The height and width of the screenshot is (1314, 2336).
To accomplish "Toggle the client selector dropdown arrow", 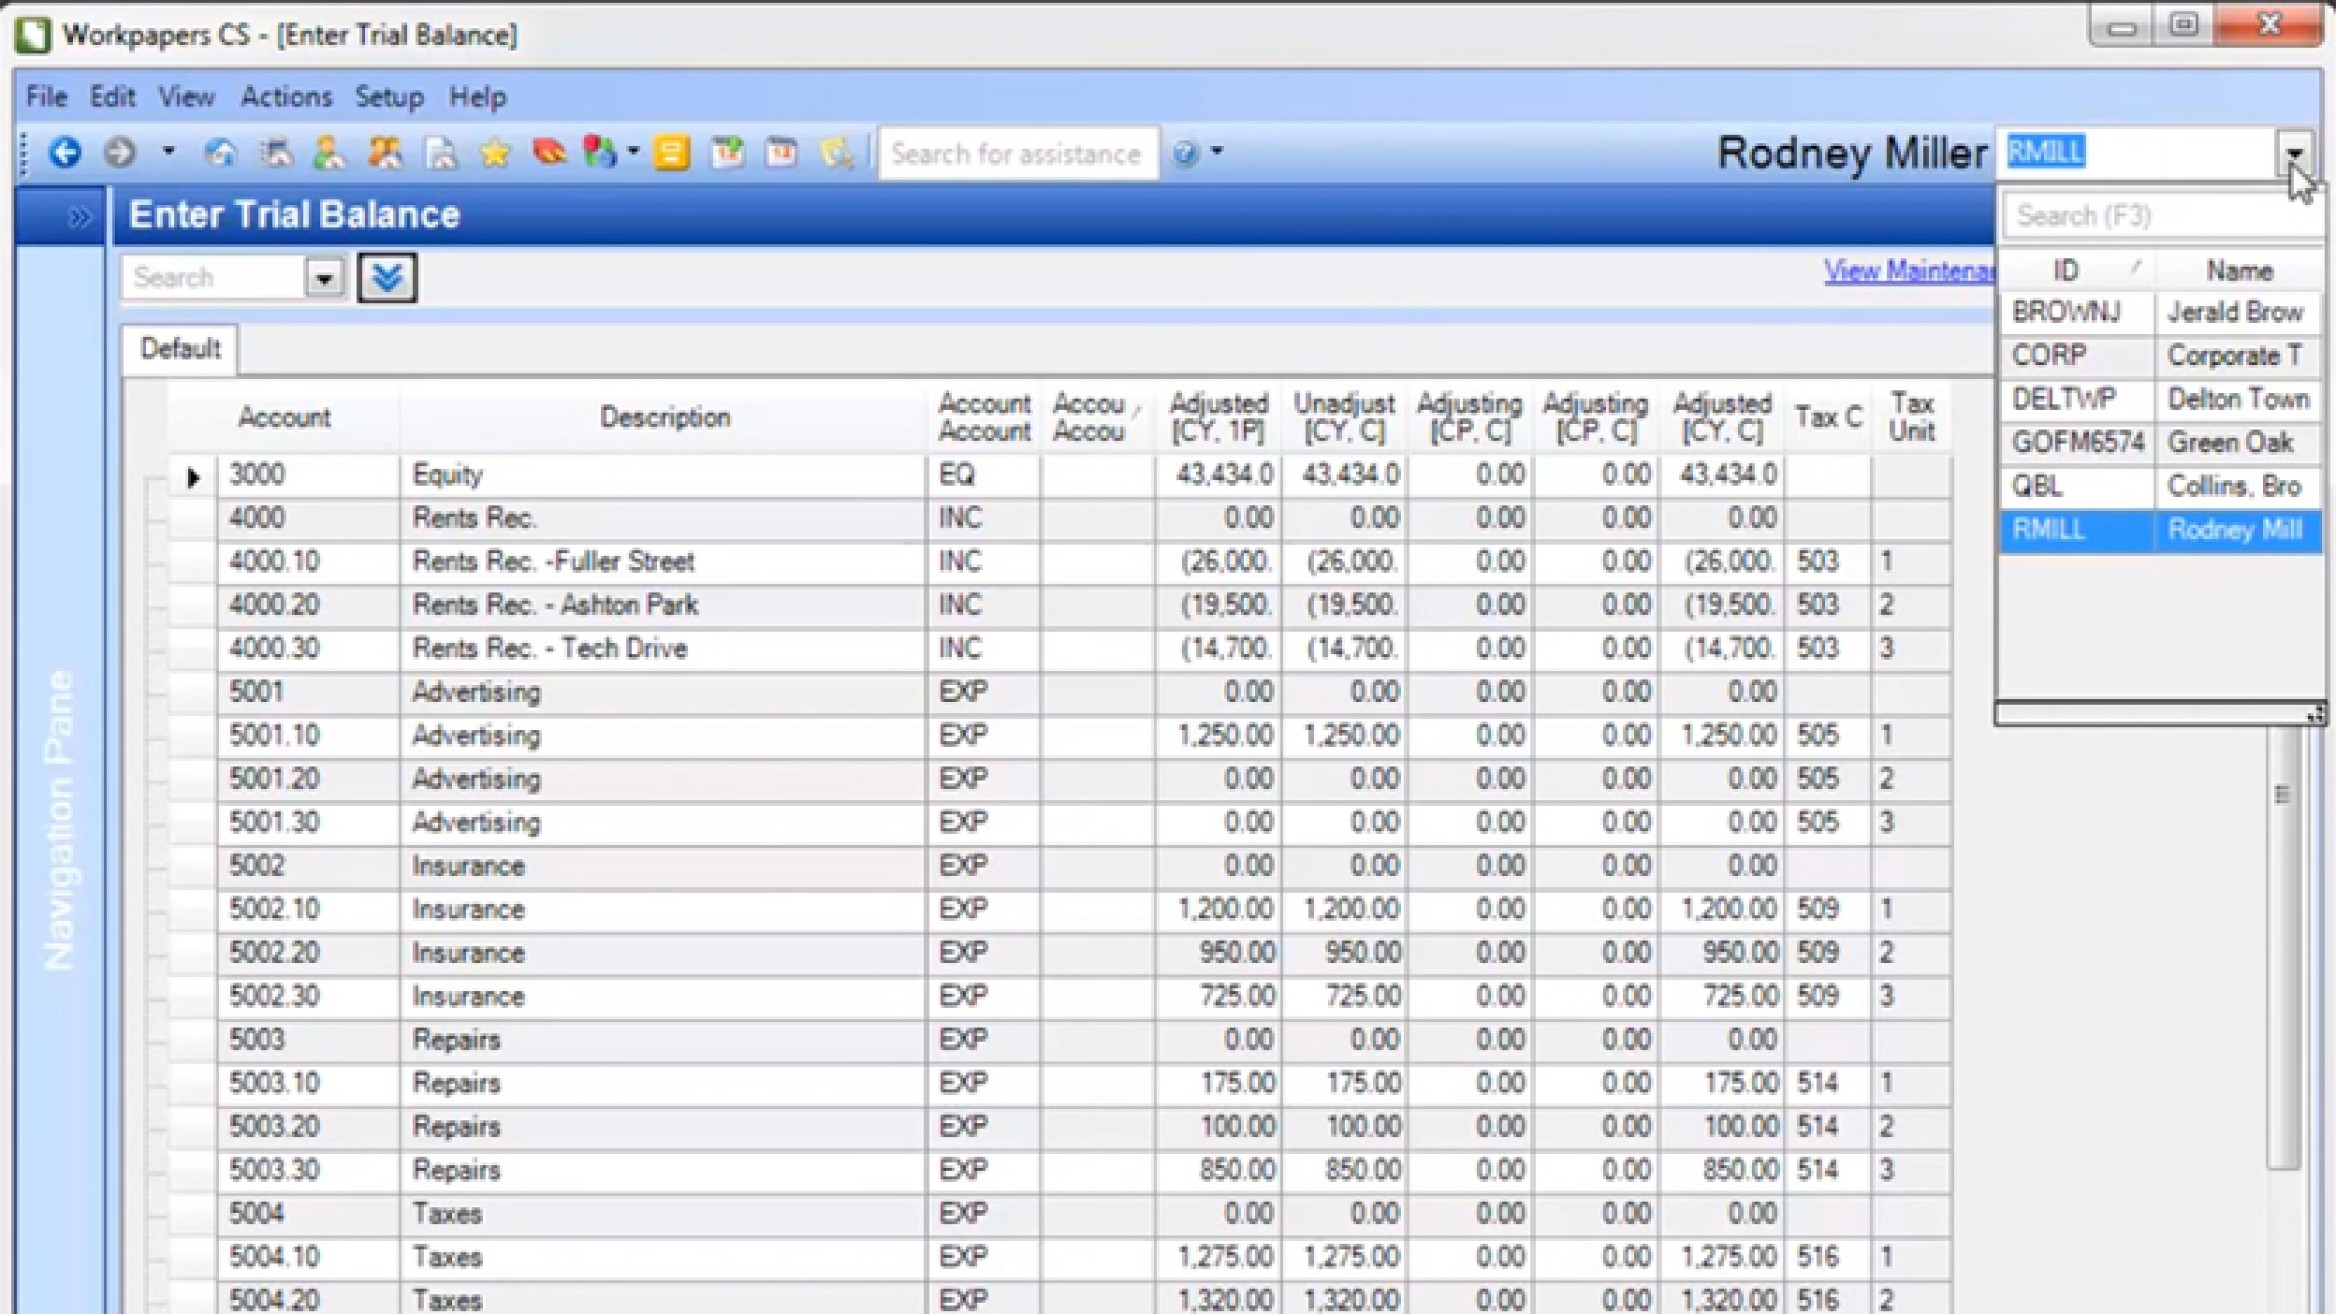I will pyautogui.click(x=2294, y=153).
